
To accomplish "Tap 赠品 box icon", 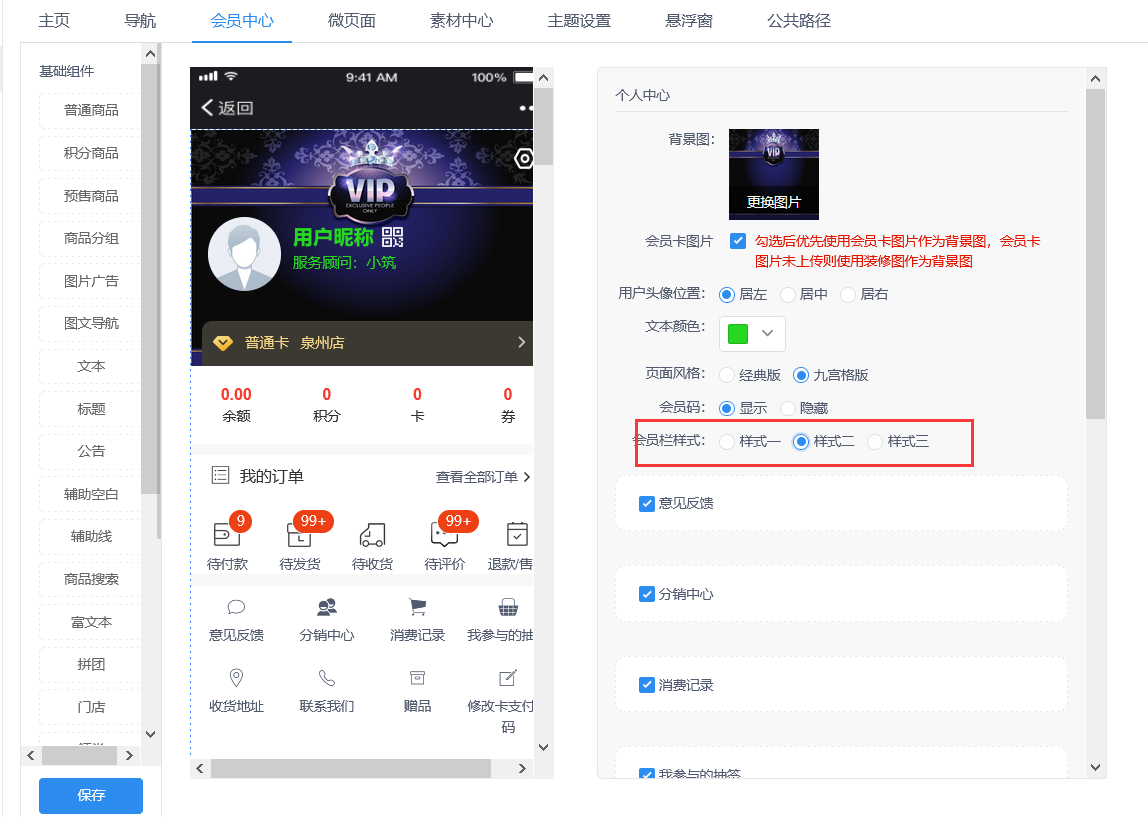I will 417,678.
